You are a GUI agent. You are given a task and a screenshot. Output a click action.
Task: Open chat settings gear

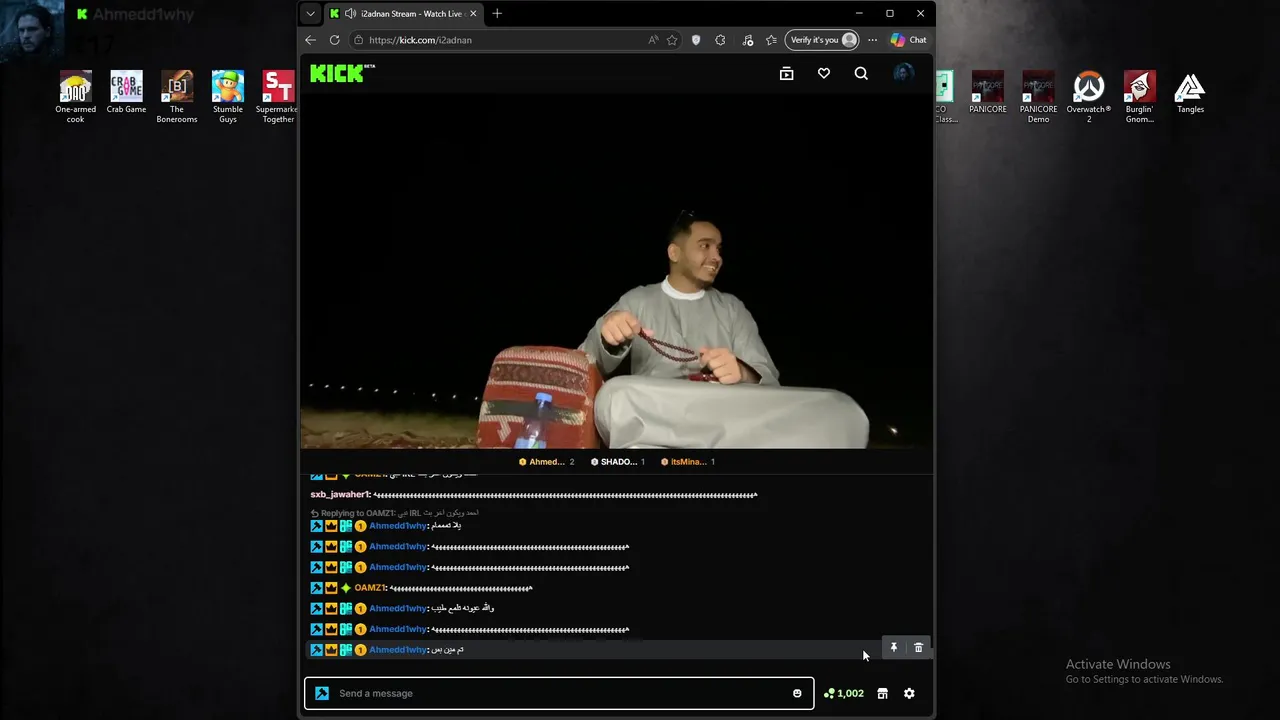click(909, 693)
